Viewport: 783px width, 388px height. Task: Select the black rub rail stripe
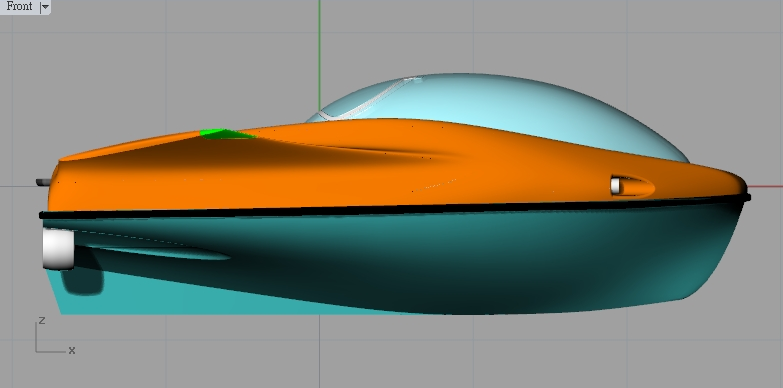pos(394,207)
